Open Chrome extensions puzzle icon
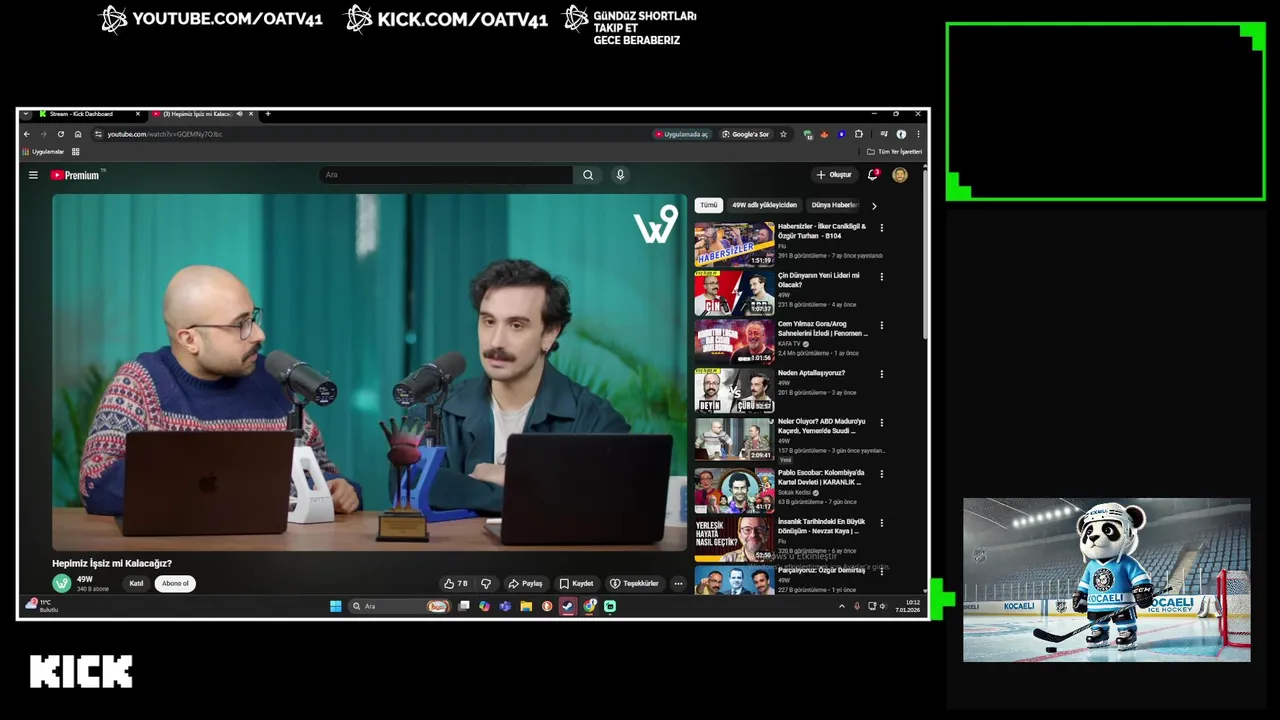Viewport: 1280px width, 720px height. [x=858, y=134]
